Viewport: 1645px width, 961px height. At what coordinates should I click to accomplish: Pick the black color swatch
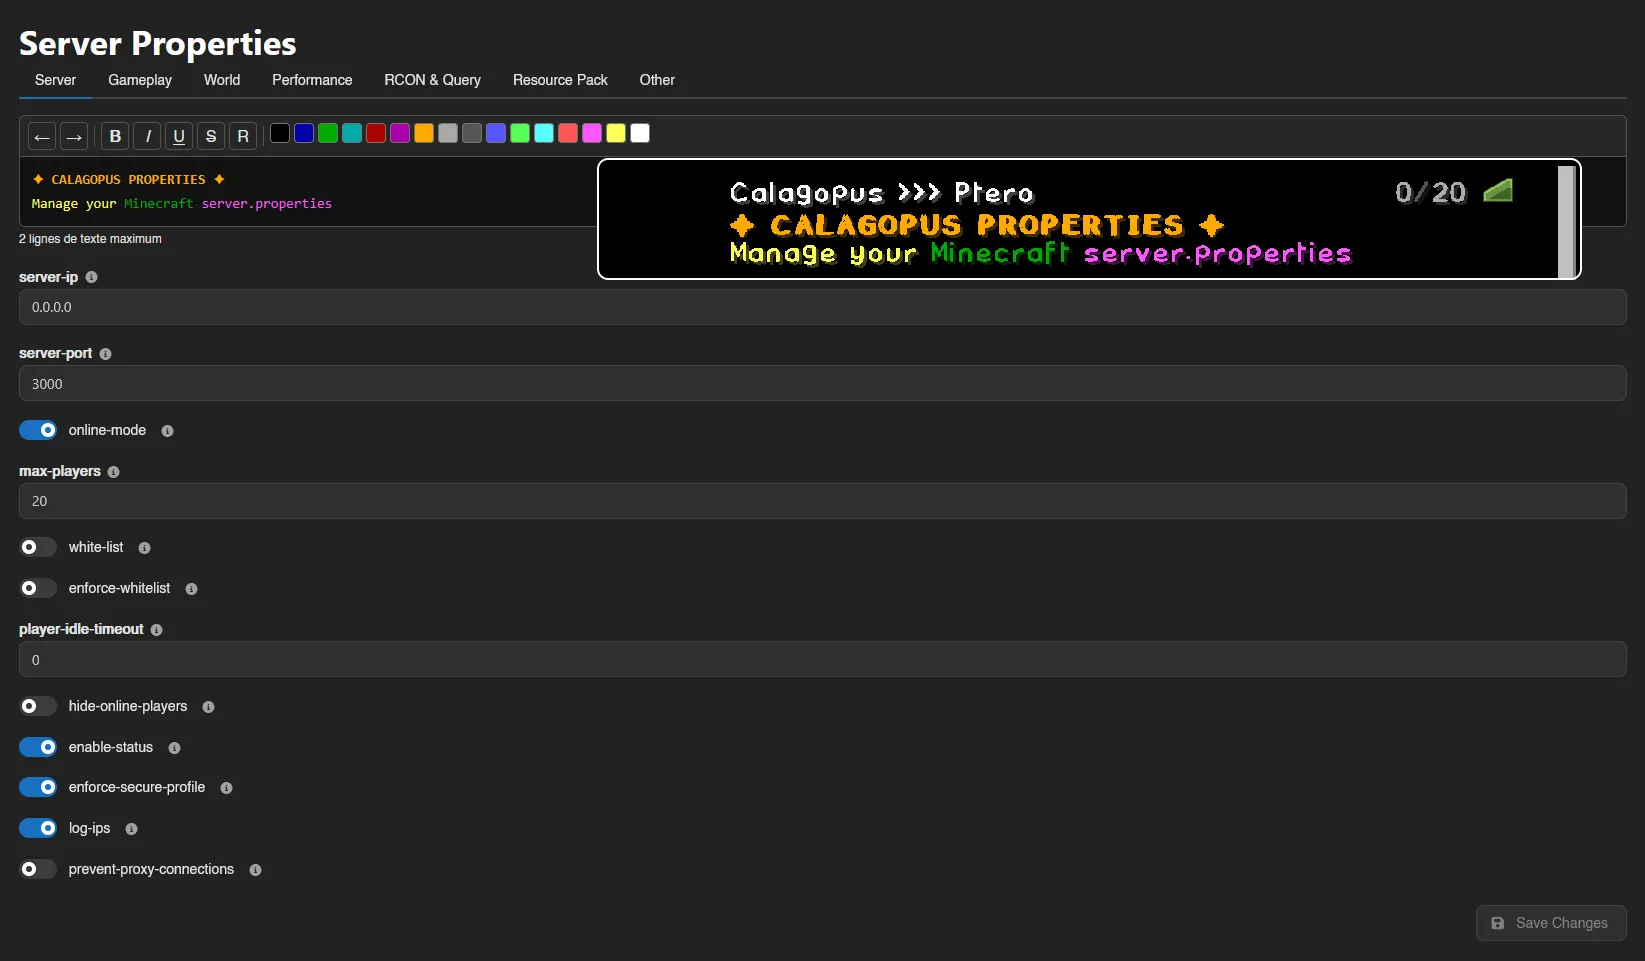(280, 133)
